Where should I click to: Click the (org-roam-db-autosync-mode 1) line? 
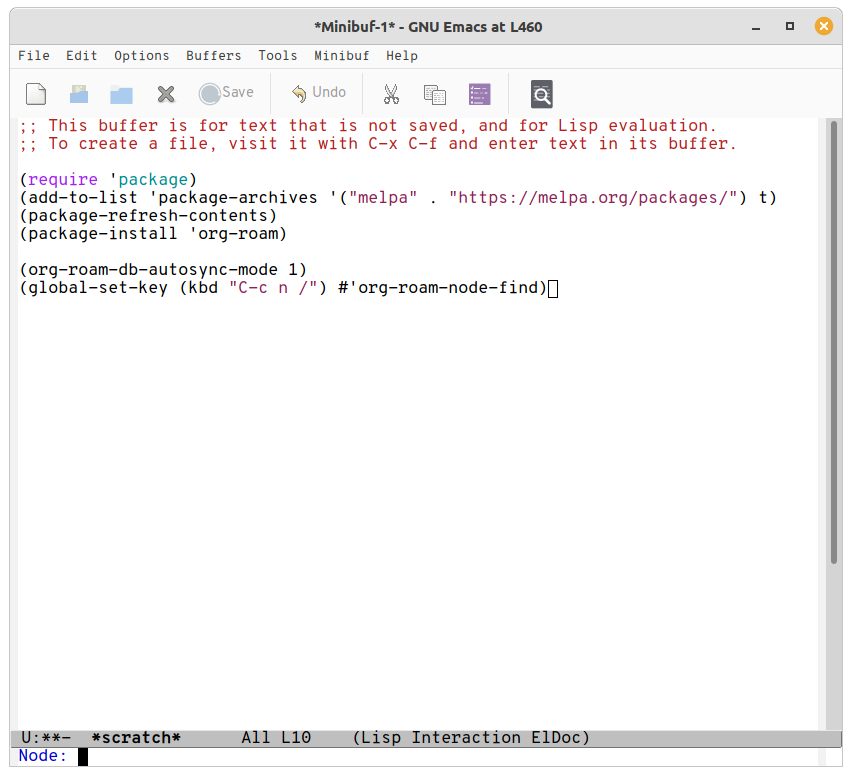tap(163, 269)
